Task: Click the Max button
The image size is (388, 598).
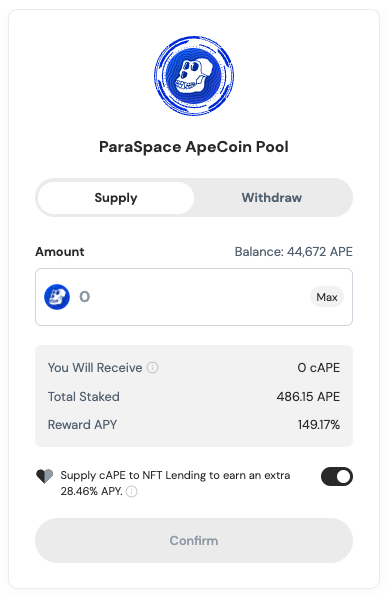Action: [327, 297]
